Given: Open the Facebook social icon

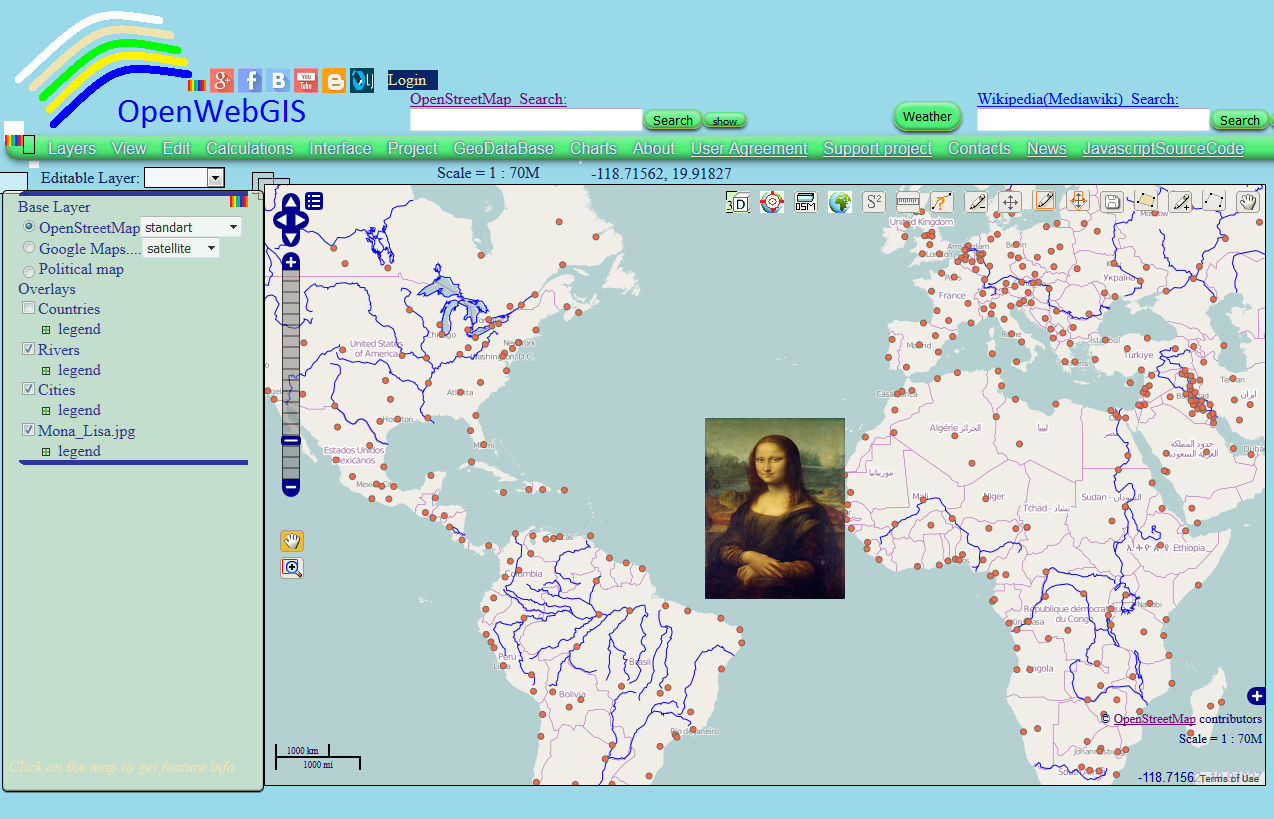Looking at the screenshot, I should (250, 81).
